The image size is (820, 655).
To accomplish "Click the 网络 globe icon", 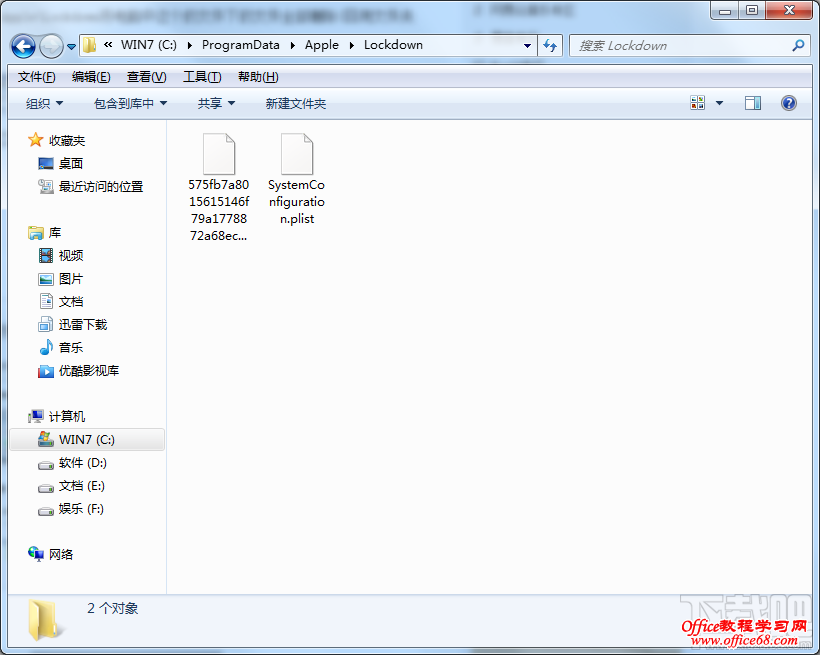I will pyautogui.click(x=36, y=554).
